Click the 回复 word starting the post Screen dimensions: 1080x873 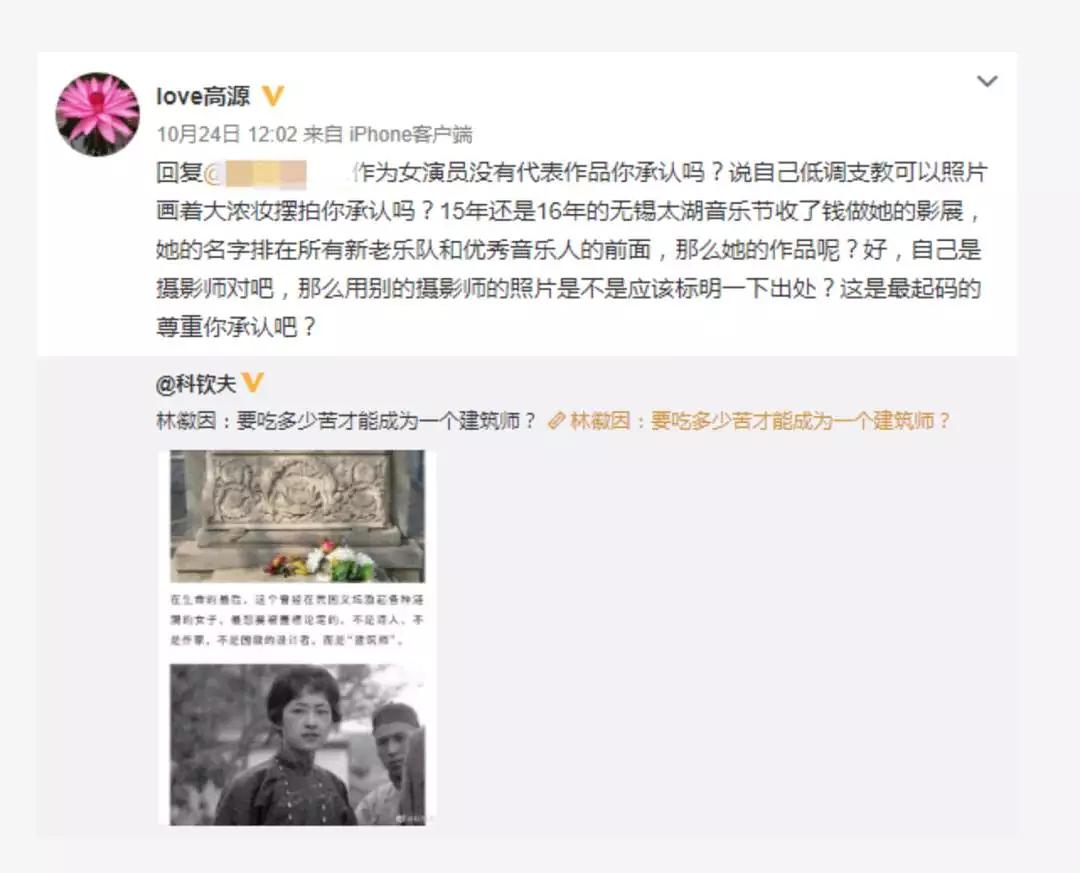pyautogui.click(x=180, y=172)
